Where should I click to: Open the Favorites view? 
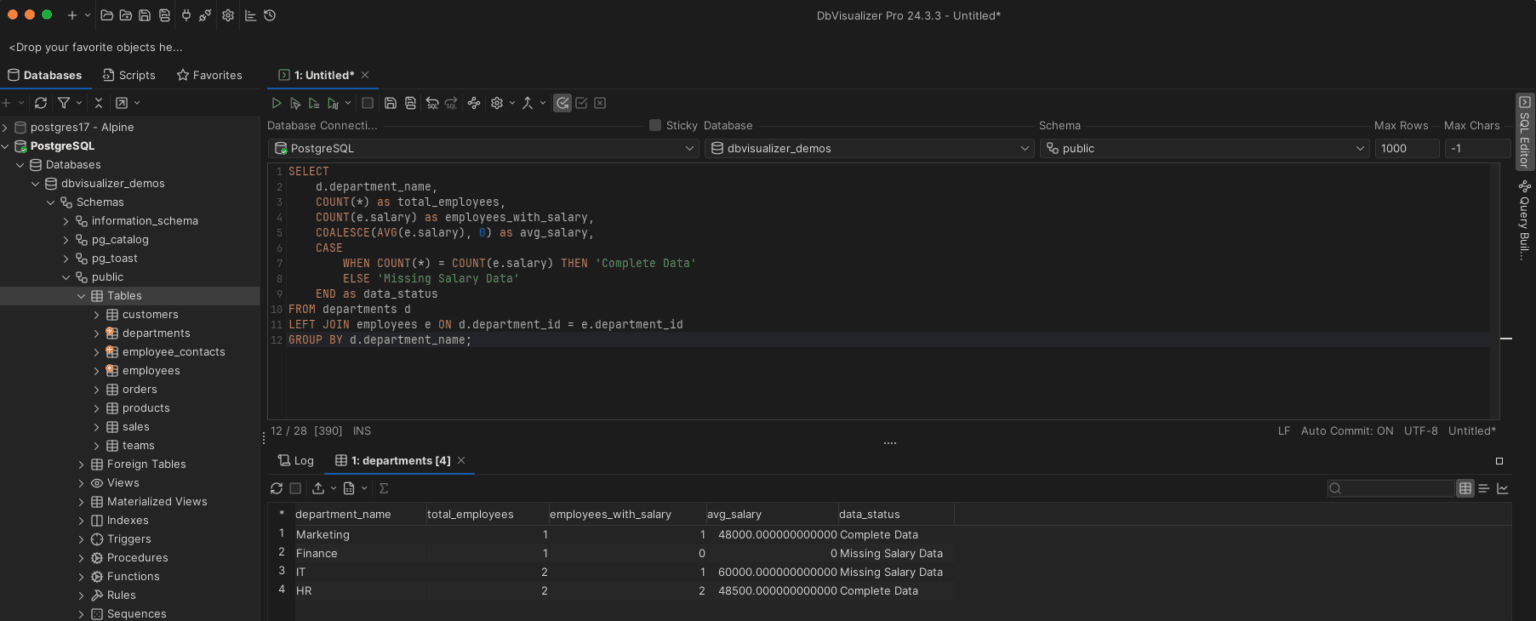209,74
